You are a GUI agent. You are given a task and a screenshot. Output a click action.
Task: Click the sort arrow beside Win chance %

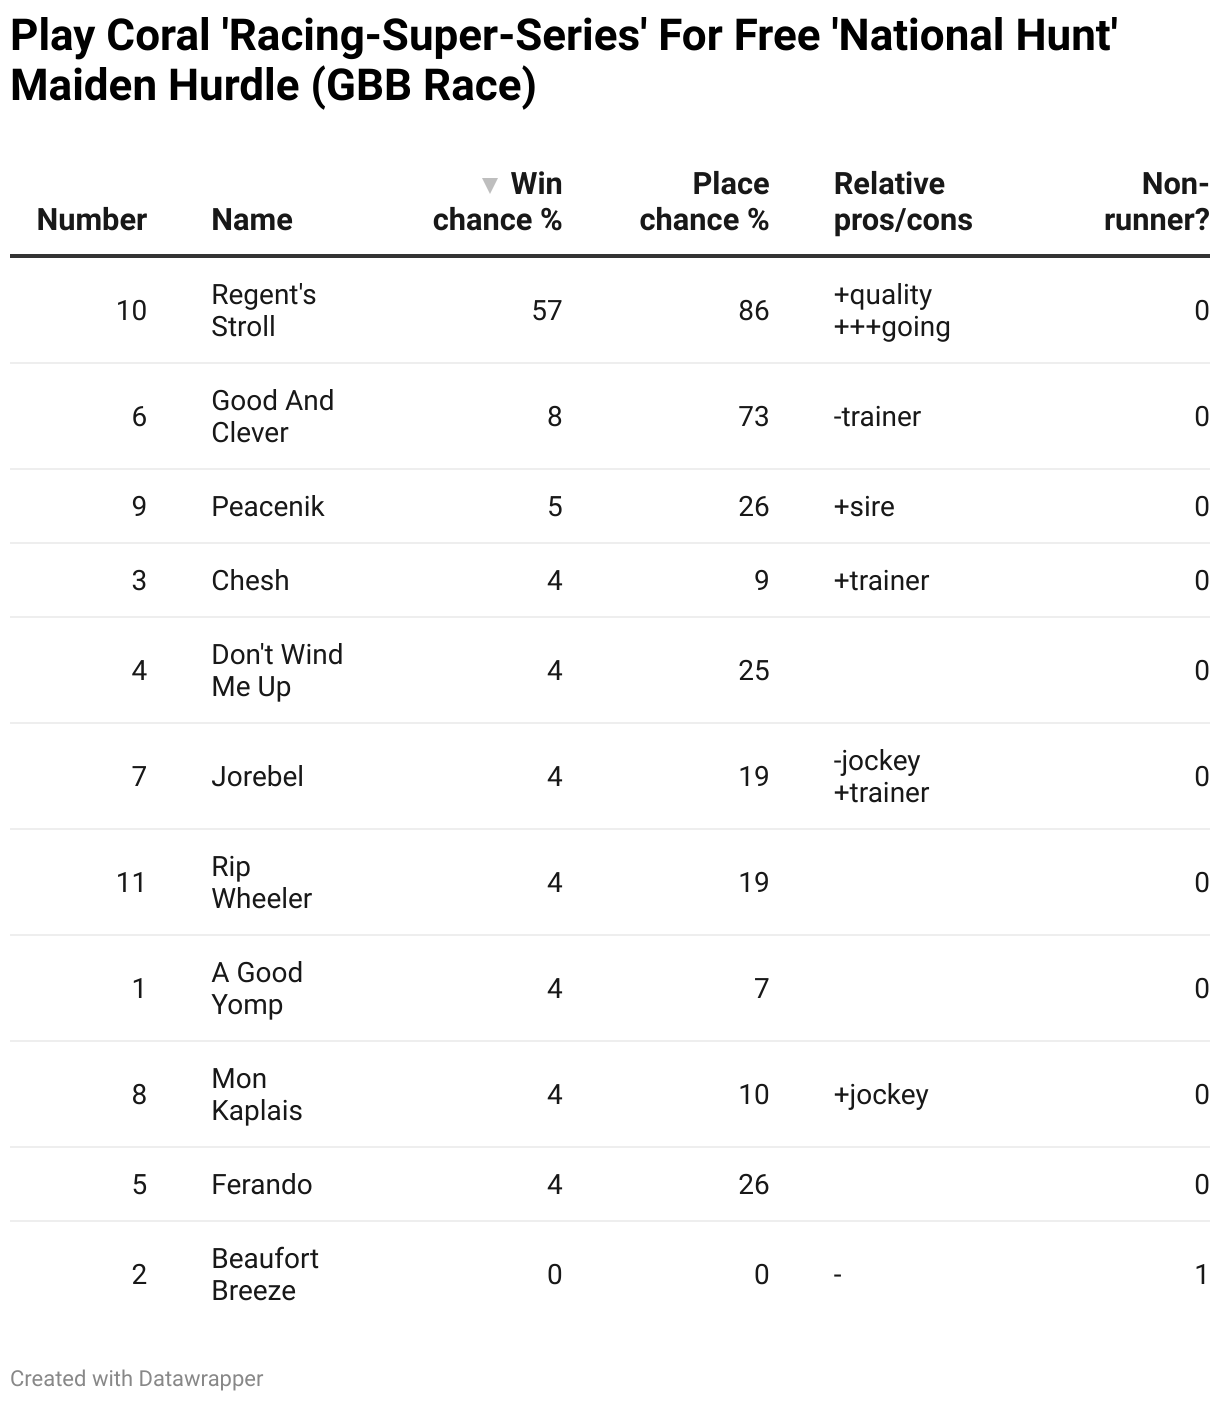(x=490, y=185)
